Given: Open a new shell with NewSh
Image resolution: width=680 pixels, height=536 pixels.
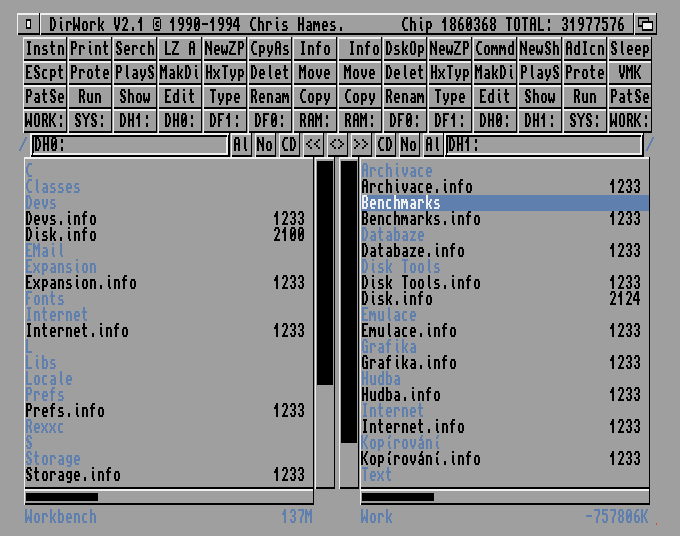Looking at the screenshot, I should pyautogui.click(x=539, y=48).
